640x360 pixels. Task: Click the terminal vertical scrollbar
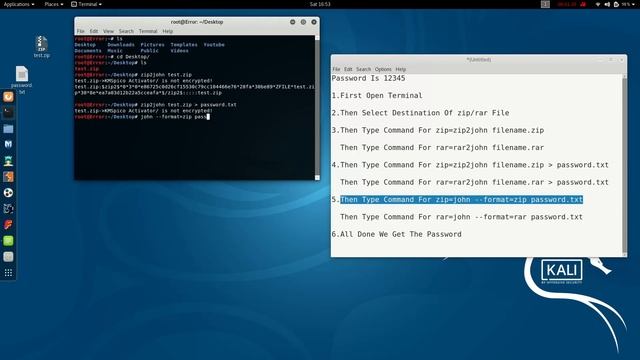coord(317,107)
